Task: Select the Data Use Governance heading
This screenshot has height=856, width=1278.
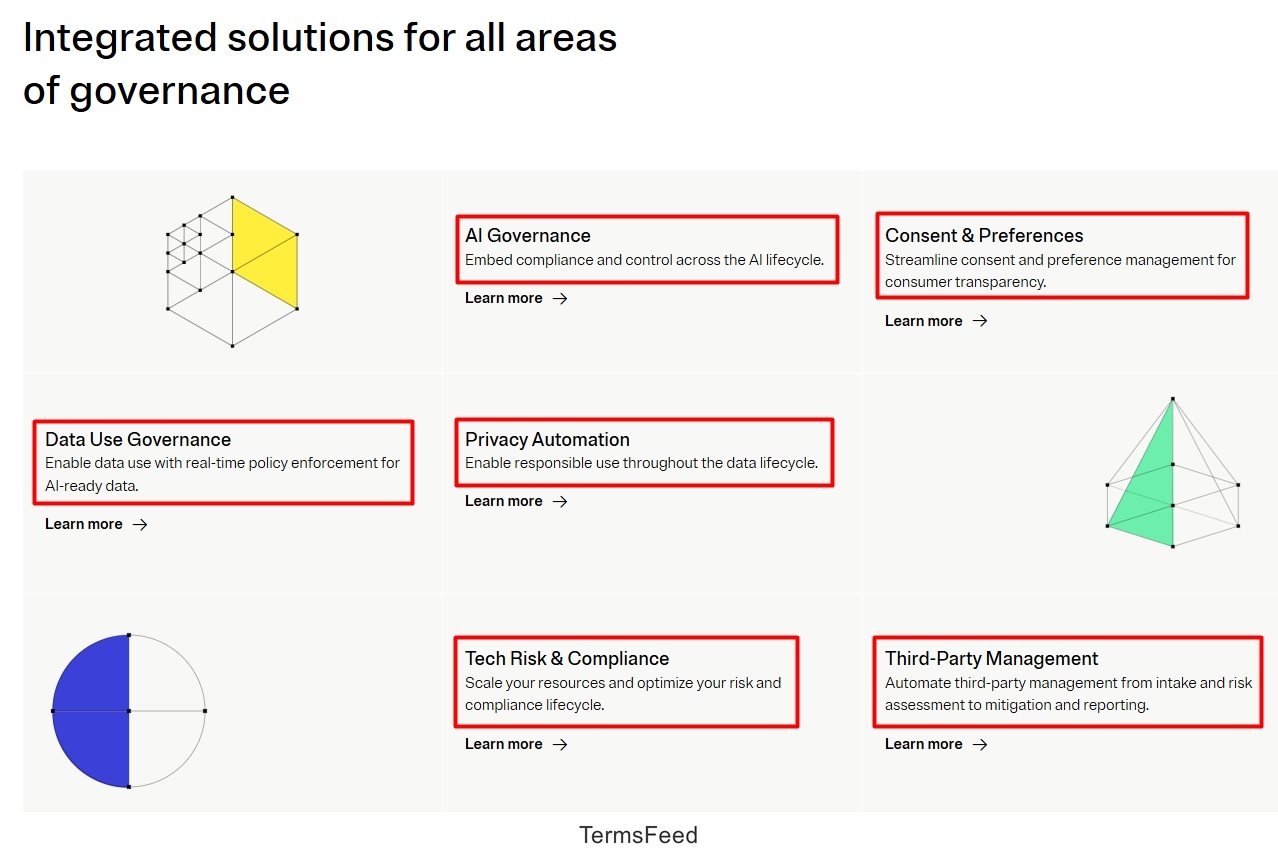Action: 138,439
